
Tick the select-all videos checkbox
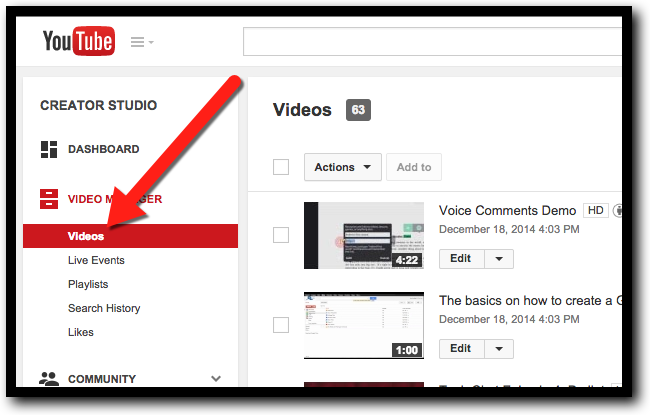point(281,167)
